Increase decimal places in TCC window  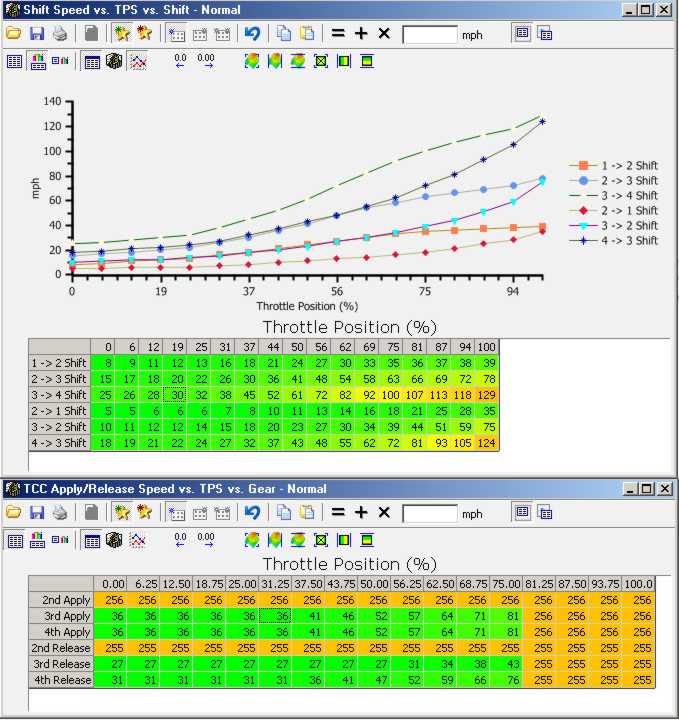(x=206, y=540)
